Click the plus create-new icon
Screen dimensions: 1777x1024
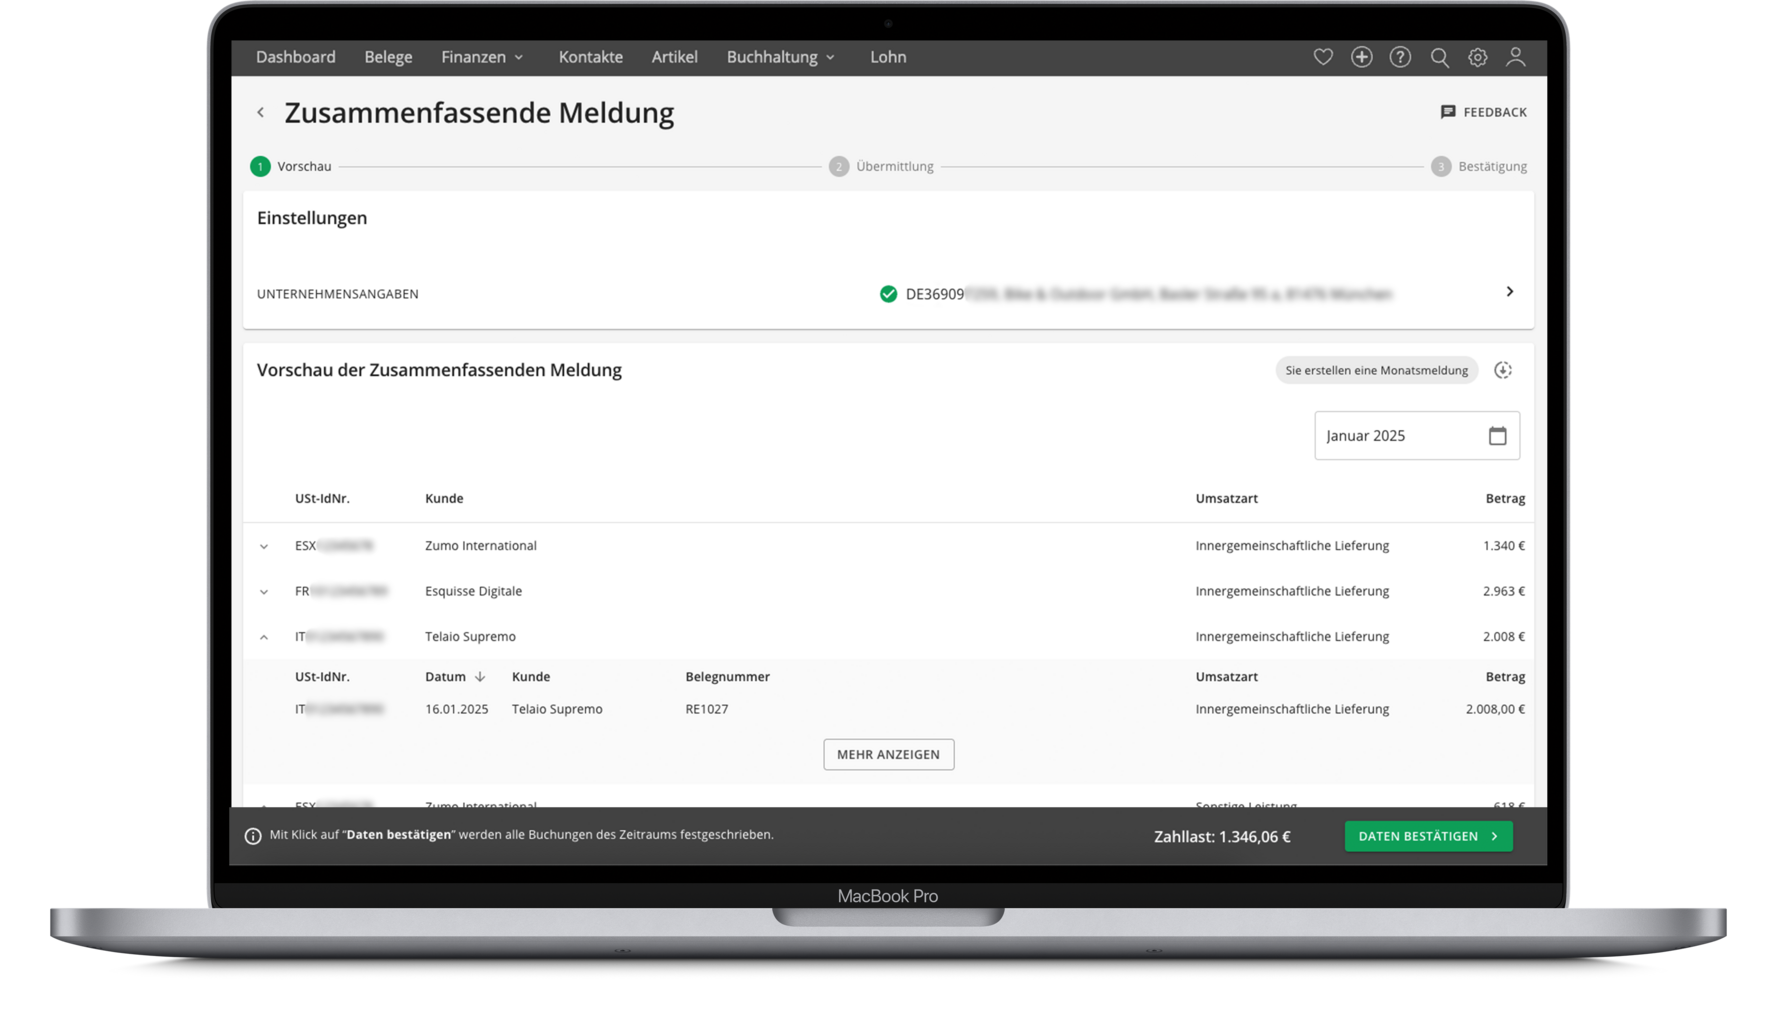[1361, 57]
